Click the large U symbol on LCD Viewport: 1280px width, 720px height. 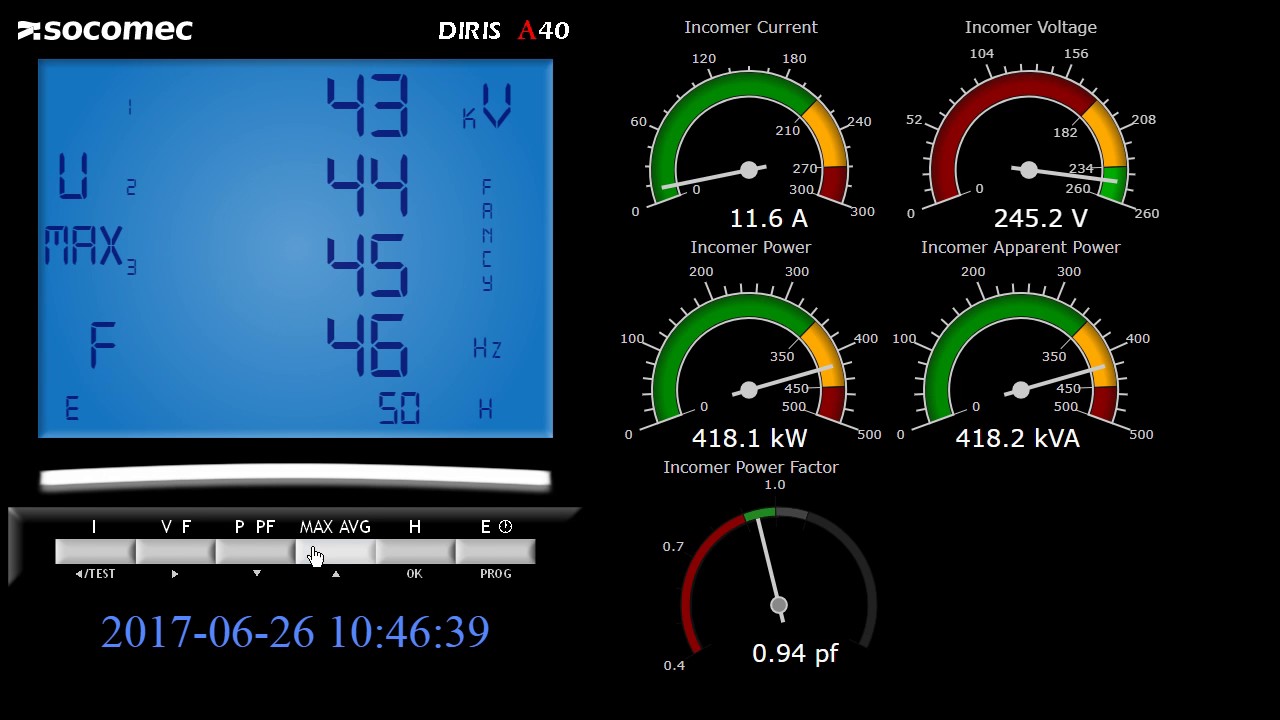(x=74, y=177)
